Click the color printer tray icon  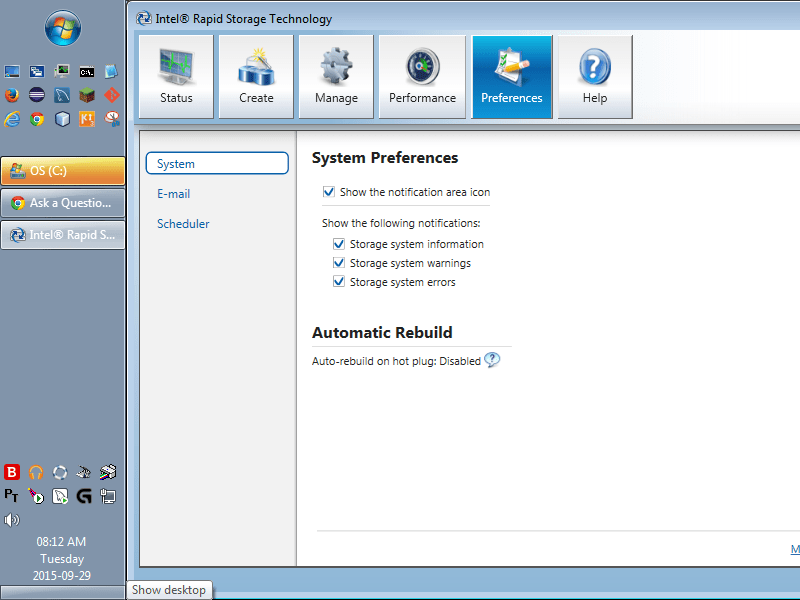pyautogui.click(x=108, y=472)
